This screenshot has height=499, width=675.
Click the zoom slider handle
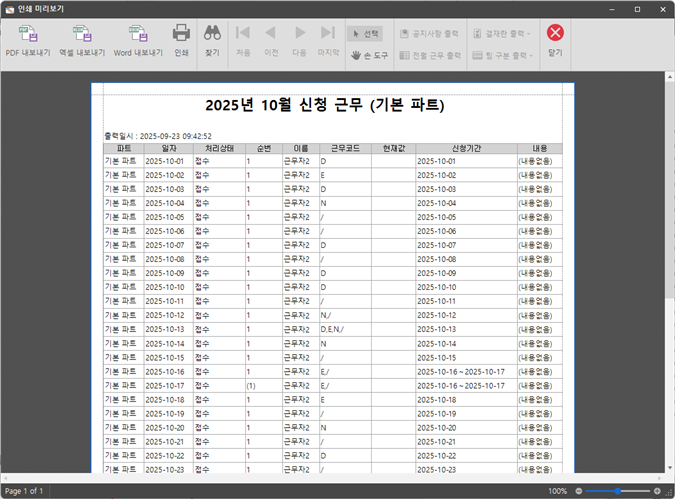618,491
